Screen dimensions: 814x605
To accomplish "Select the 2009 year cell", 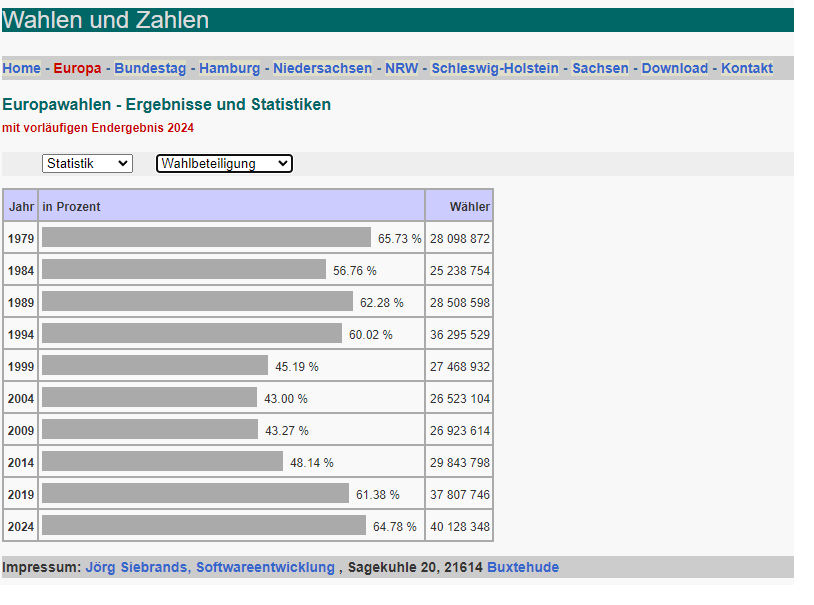I will 21,431.
